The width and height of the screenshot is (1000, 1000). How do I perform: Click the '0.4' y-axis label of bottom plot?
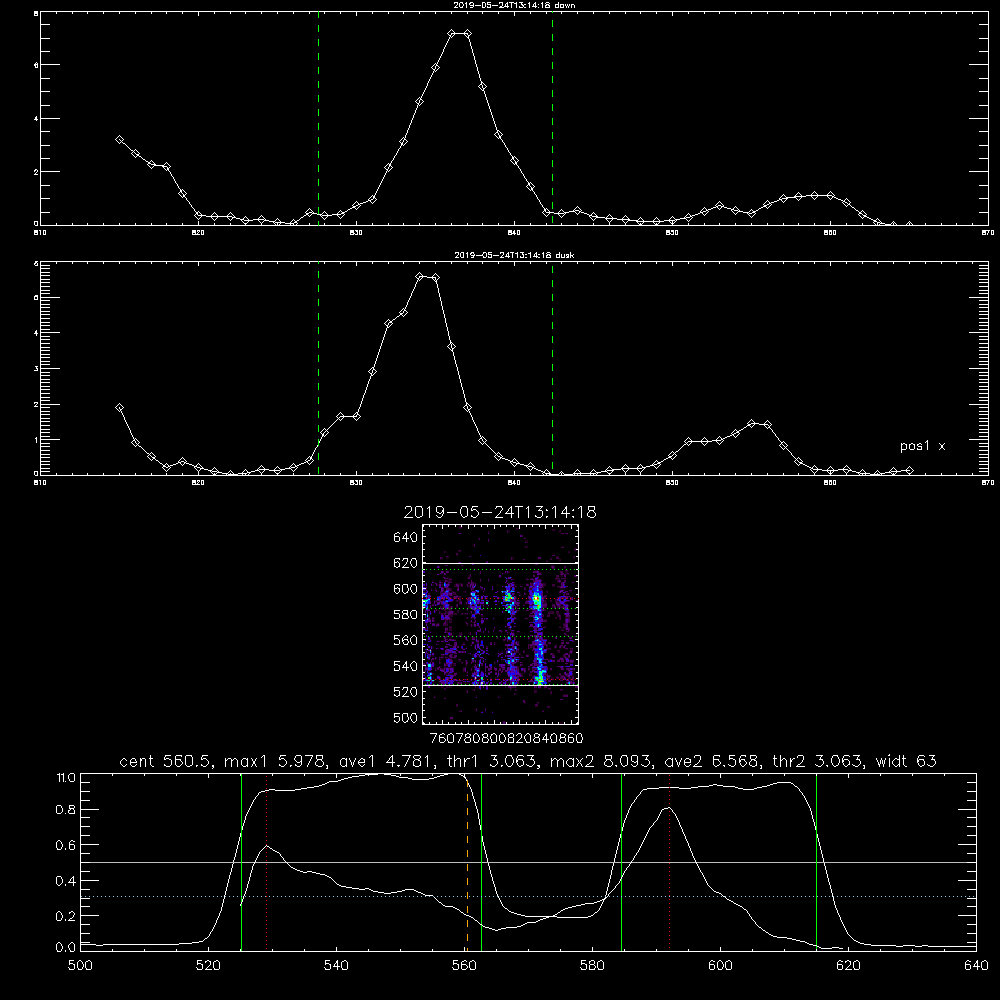pyautogui.click(x=65, y=881)
